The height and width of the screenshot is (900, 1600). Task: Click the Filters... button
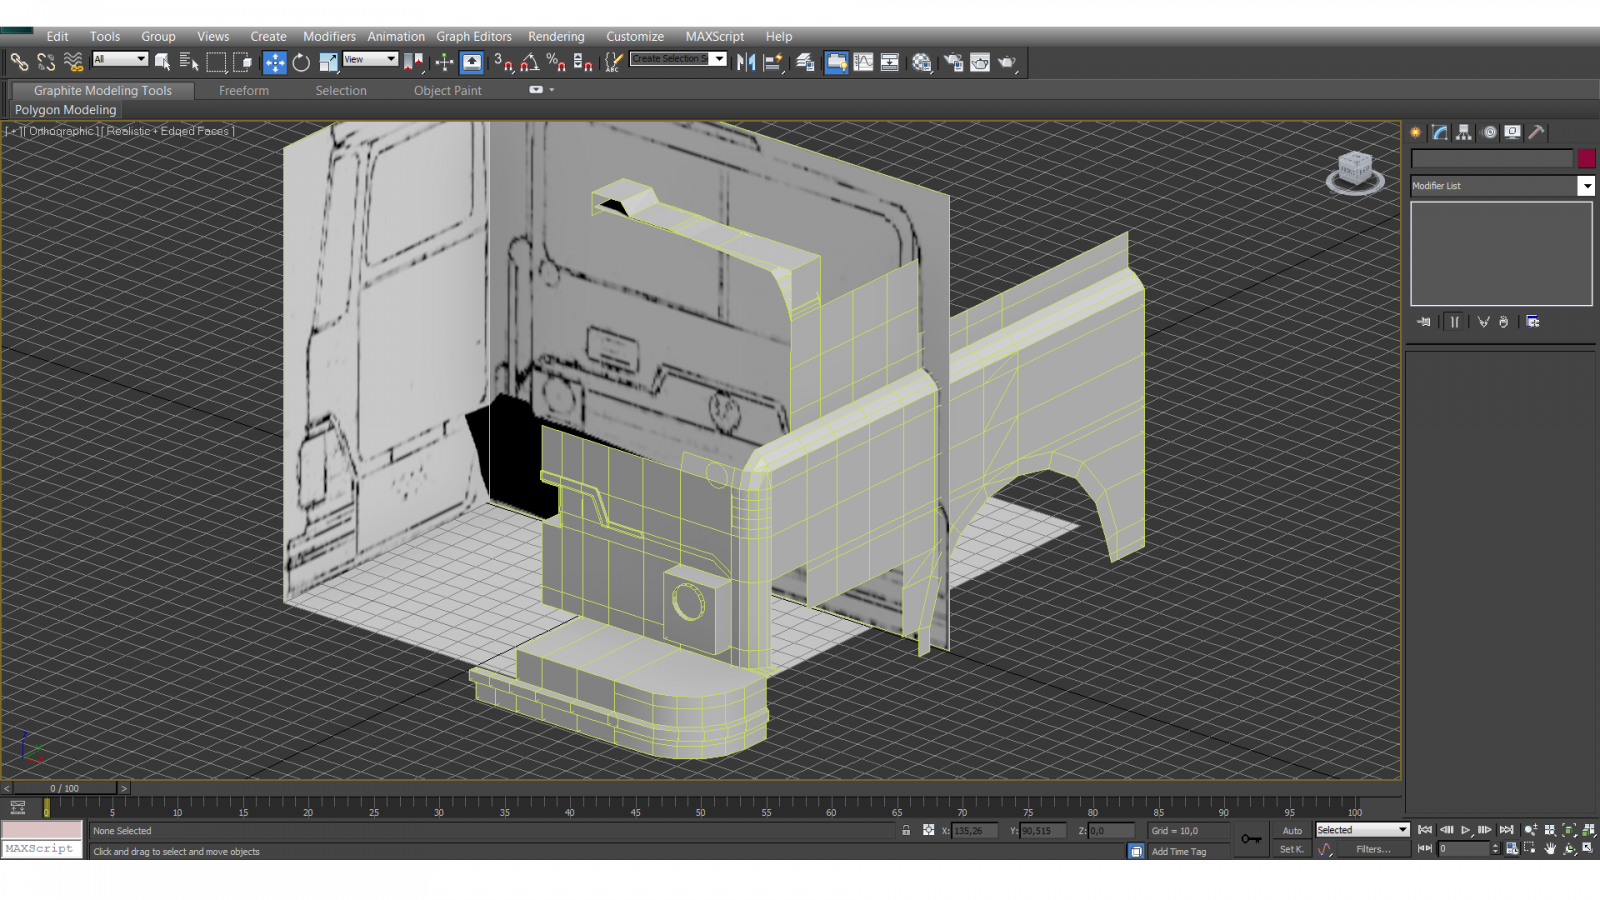(x=1373, y=849)
